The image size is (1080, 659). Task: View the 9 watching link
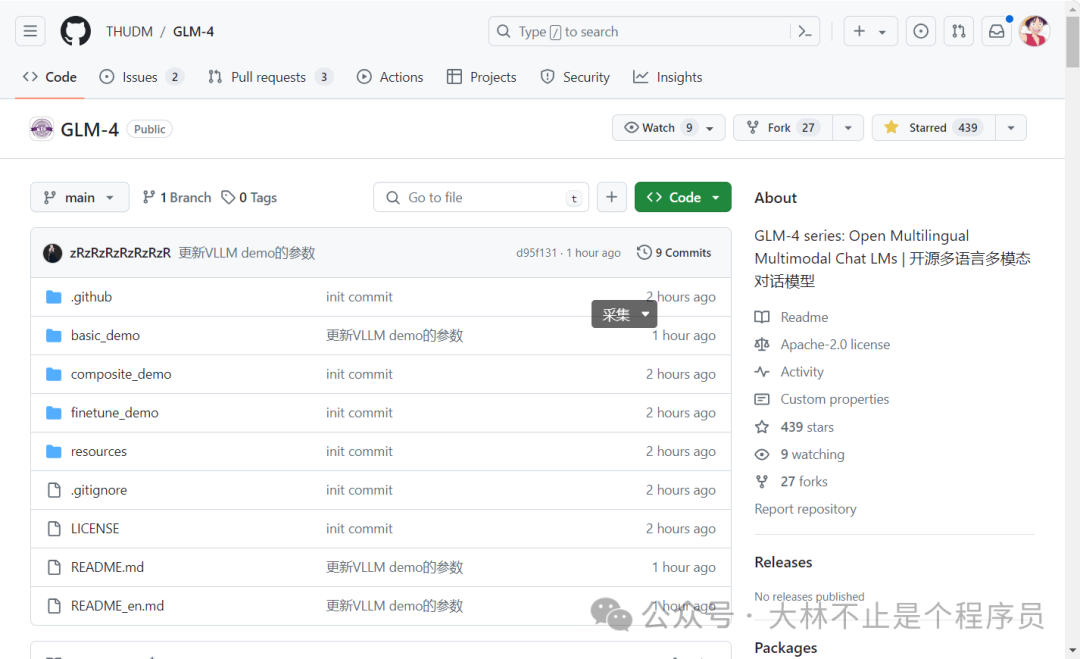coord(813,454)
